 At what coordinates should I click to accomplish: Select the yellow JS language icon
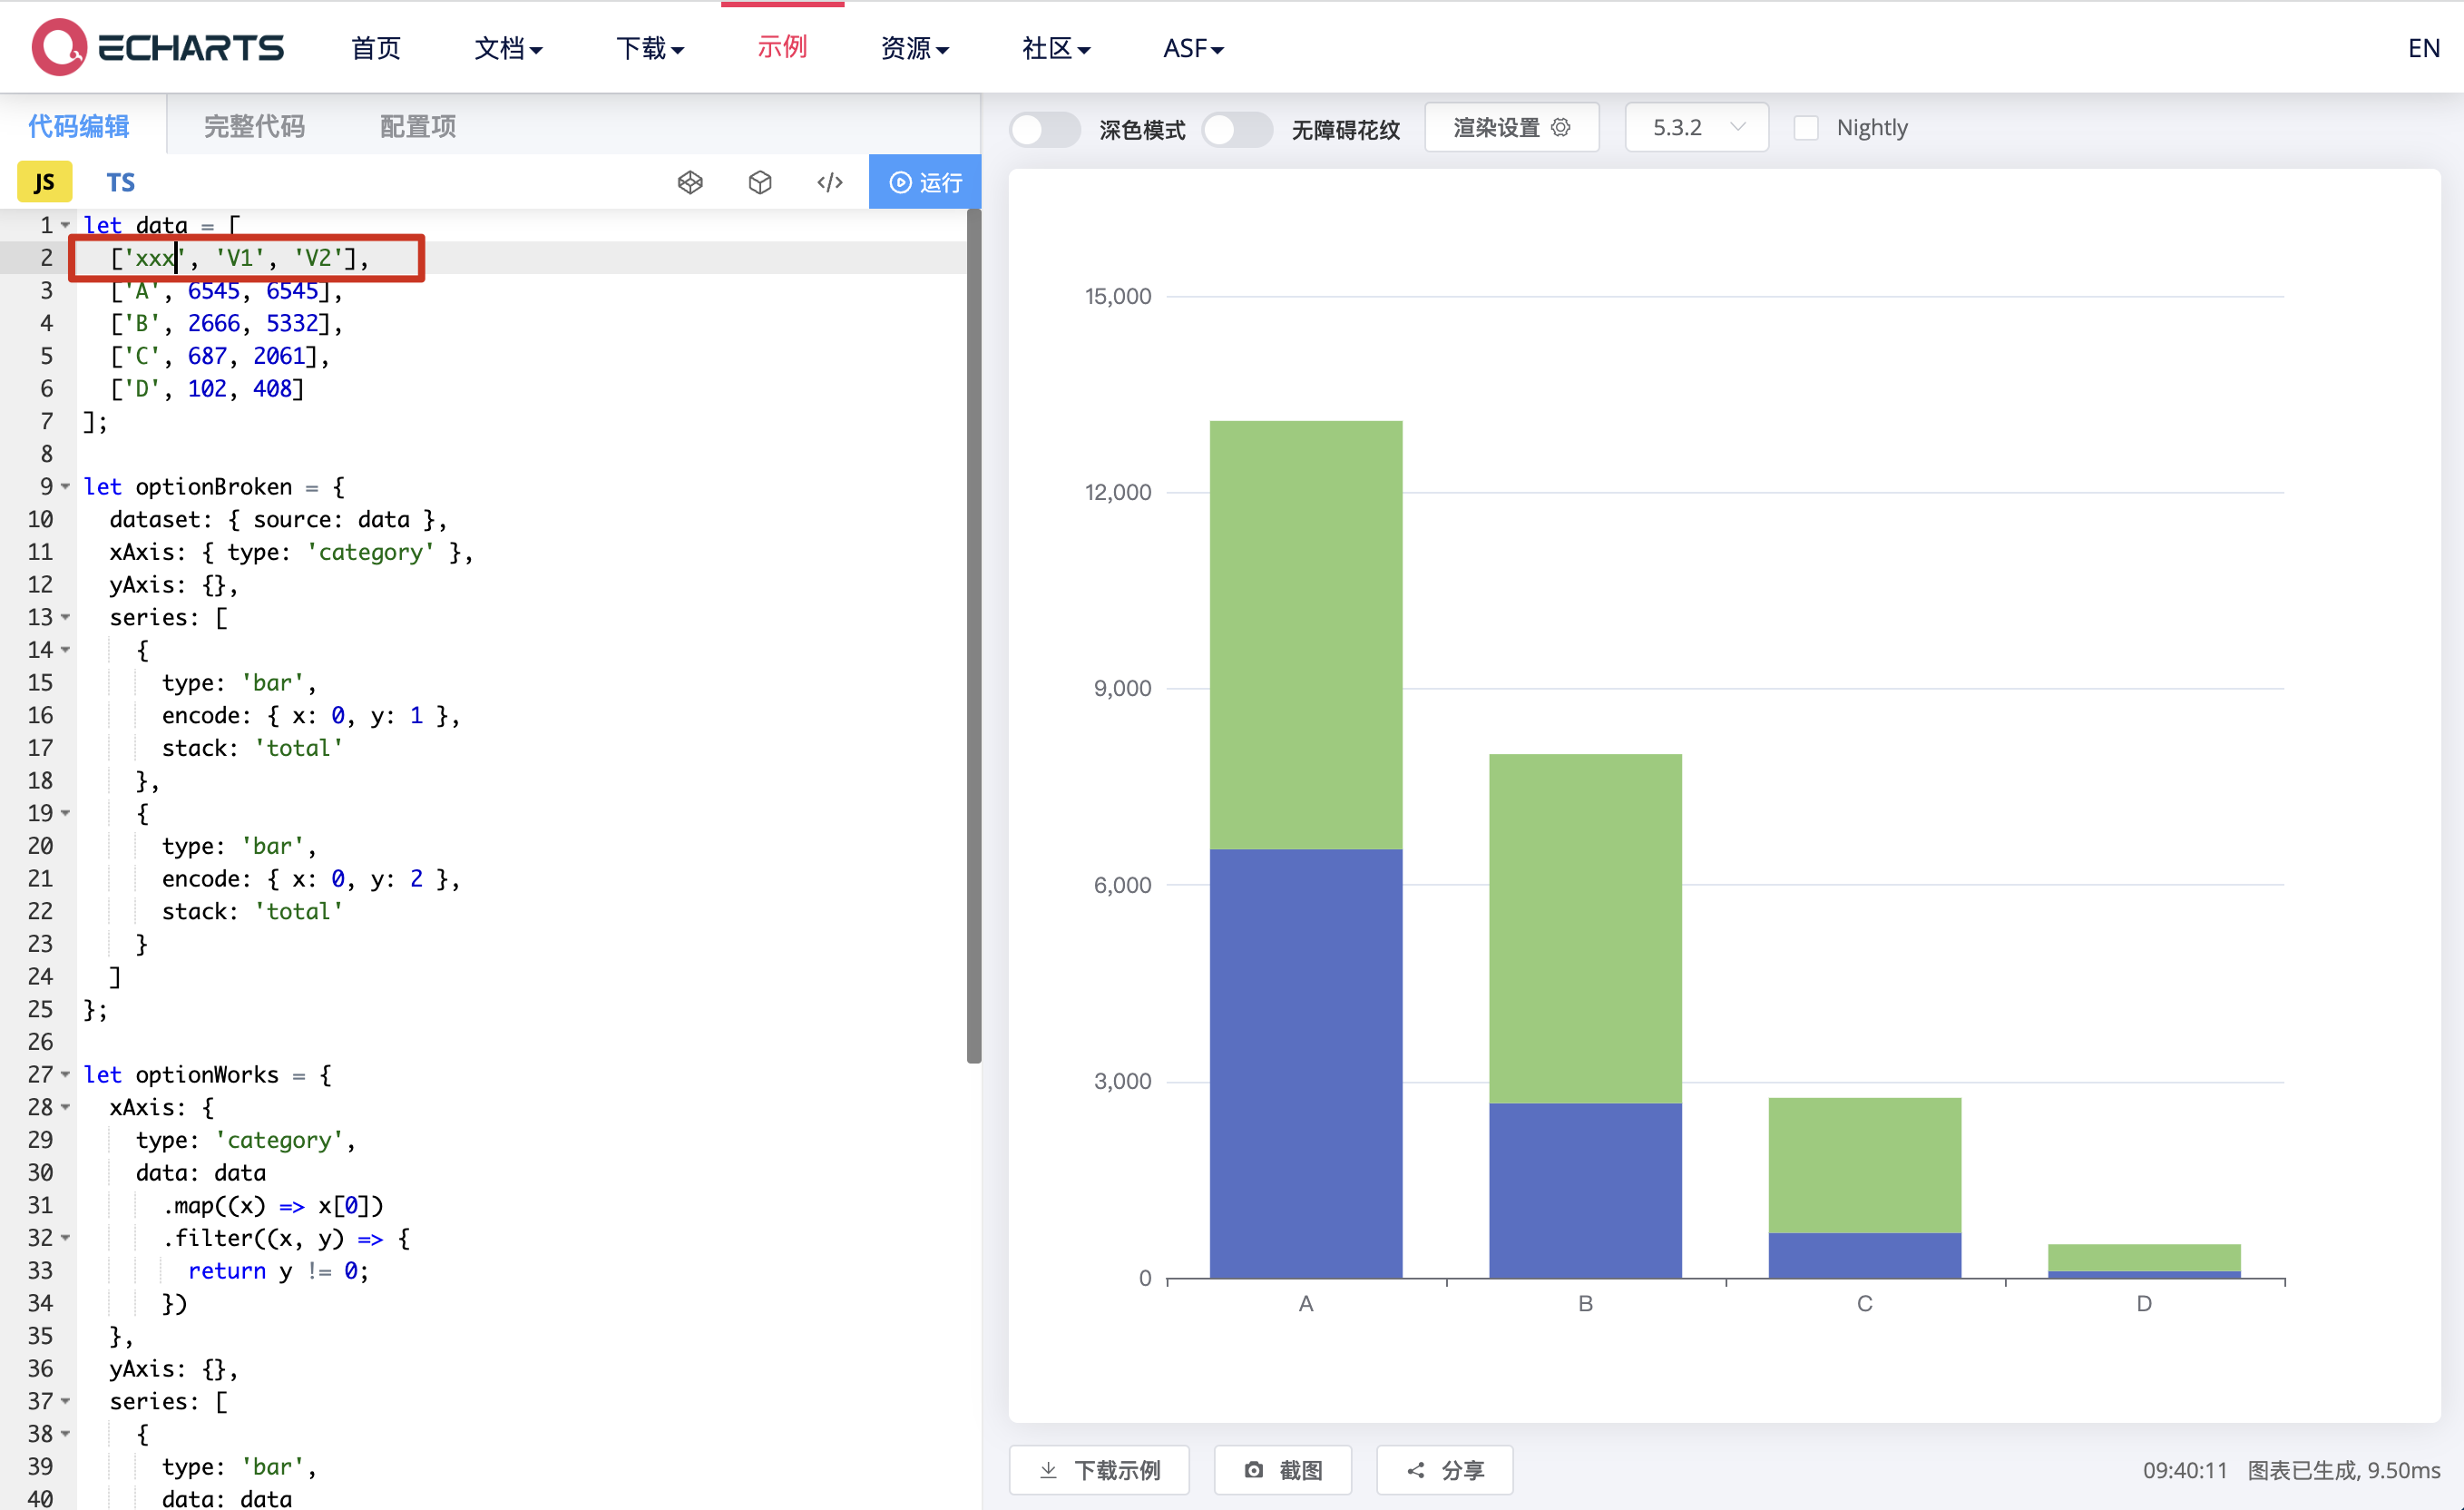pyautogui.click(x=44, y=181)
